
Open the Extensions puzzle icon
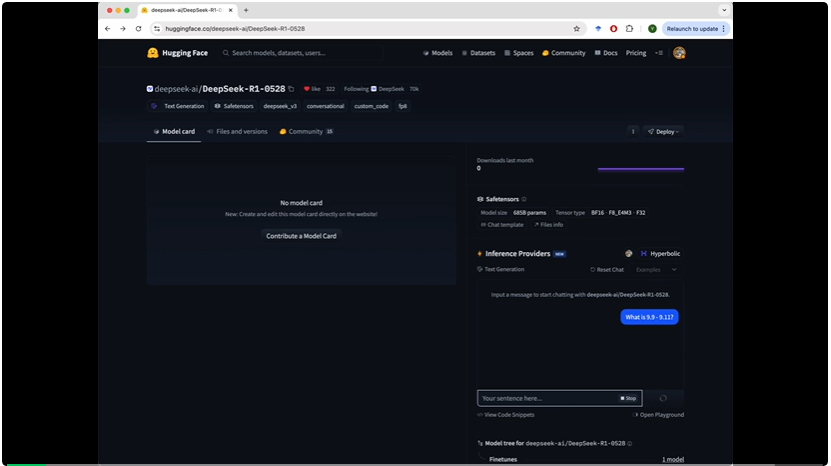pos(630,29)
